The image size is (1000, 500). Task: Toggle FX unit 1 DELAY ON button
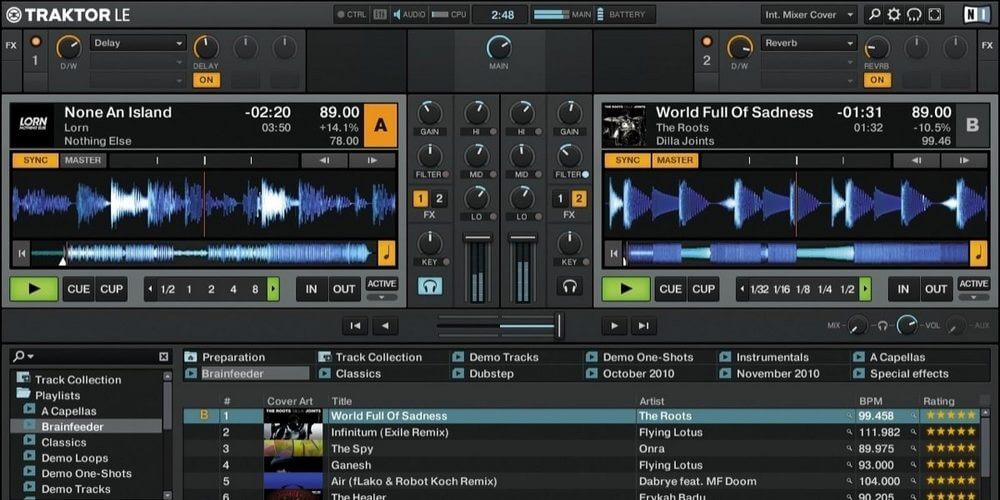pos(206,80)
